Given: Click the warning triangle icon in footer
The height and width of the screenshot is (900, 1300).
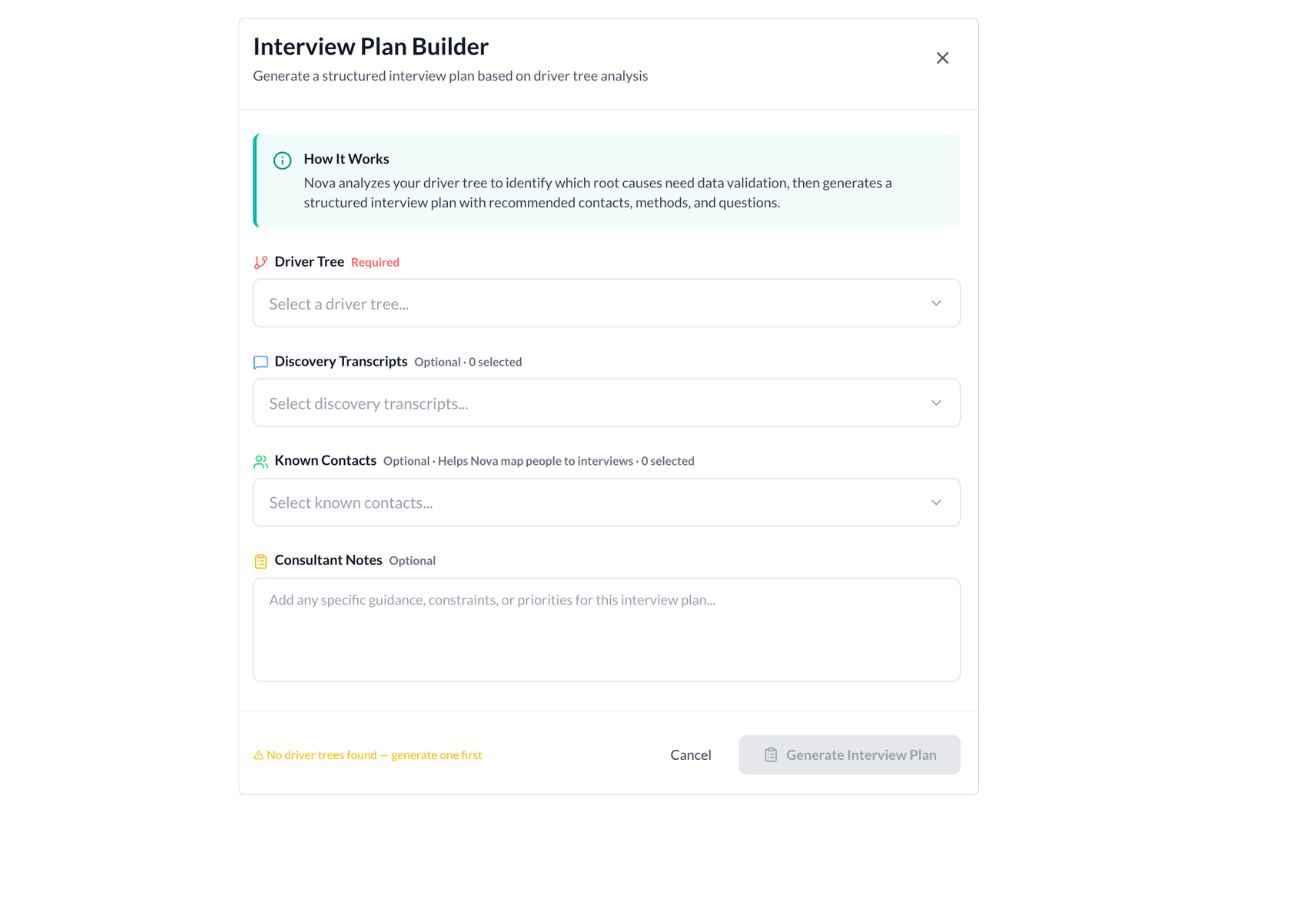Looking at the screenshot, I should [258, 755].
